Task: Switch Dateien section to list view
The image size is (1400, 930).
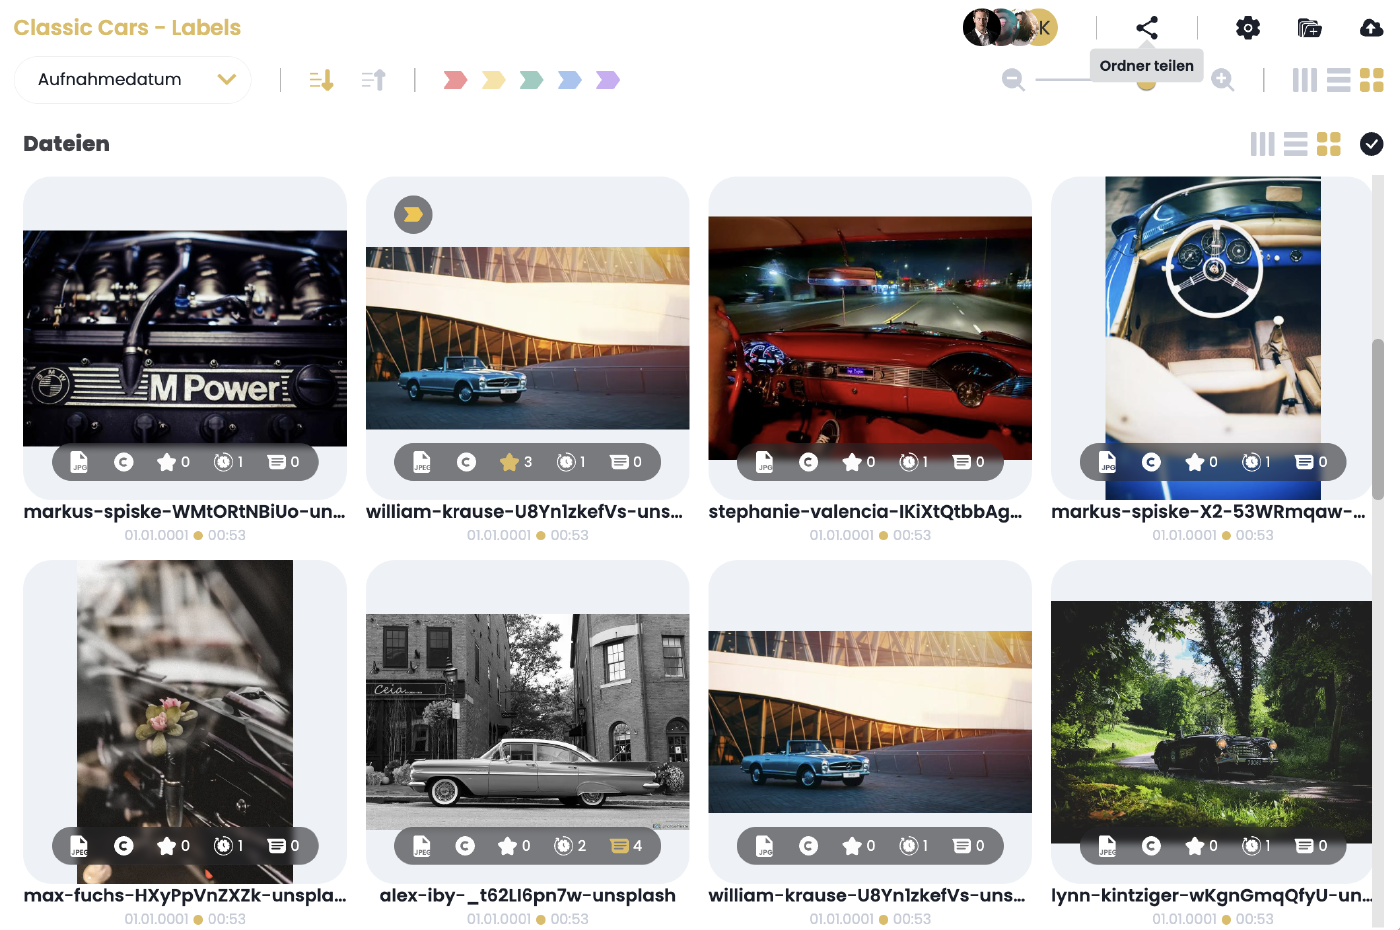Action: tap(1295, 144)
